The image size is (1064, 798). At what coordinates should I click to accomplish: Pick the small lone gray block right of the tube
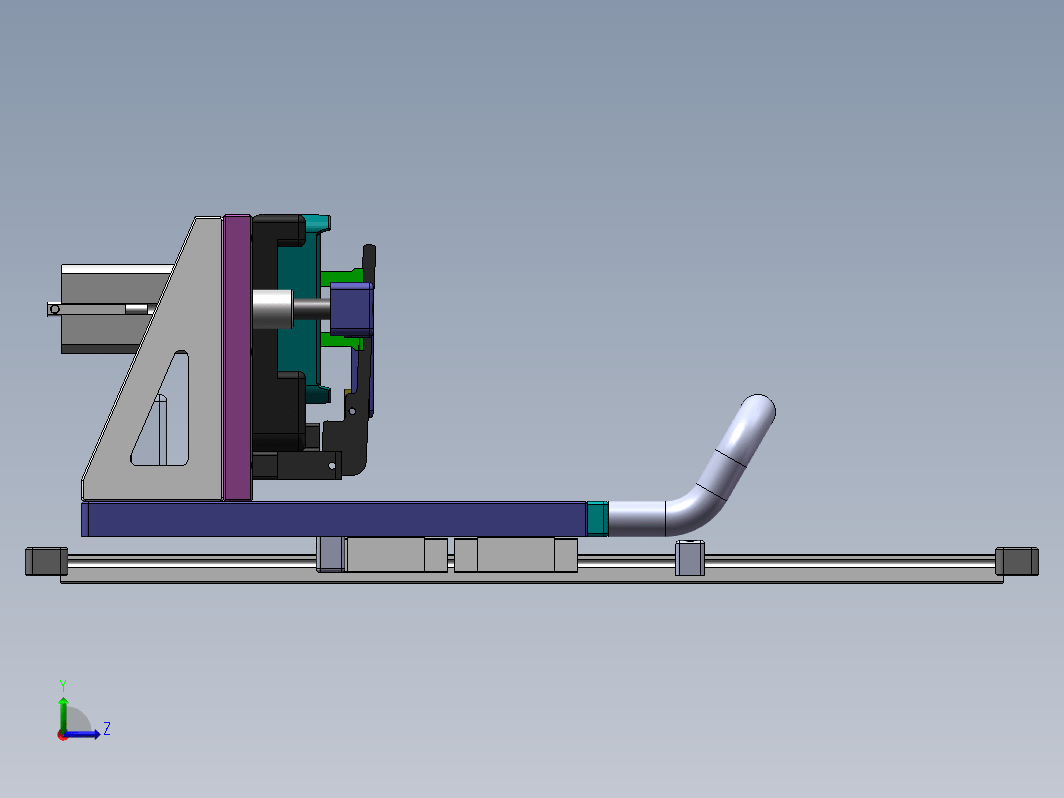(689, 558)
